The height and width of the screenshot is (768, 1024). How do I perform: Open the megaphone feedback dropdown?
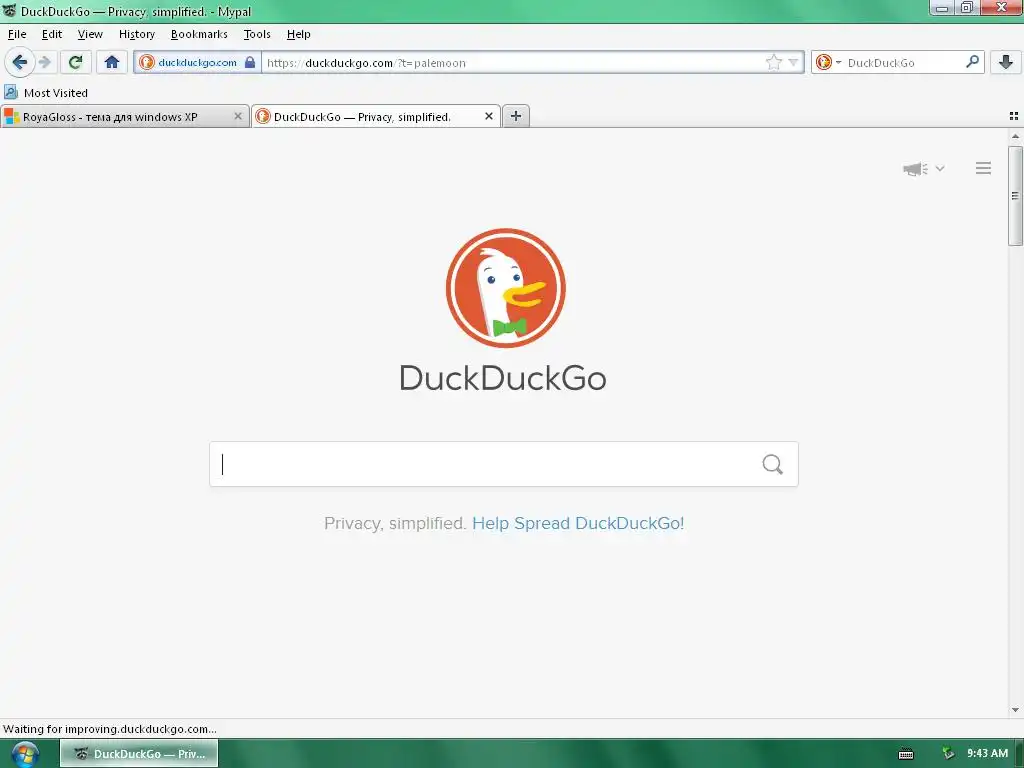[x=923, y=169]
